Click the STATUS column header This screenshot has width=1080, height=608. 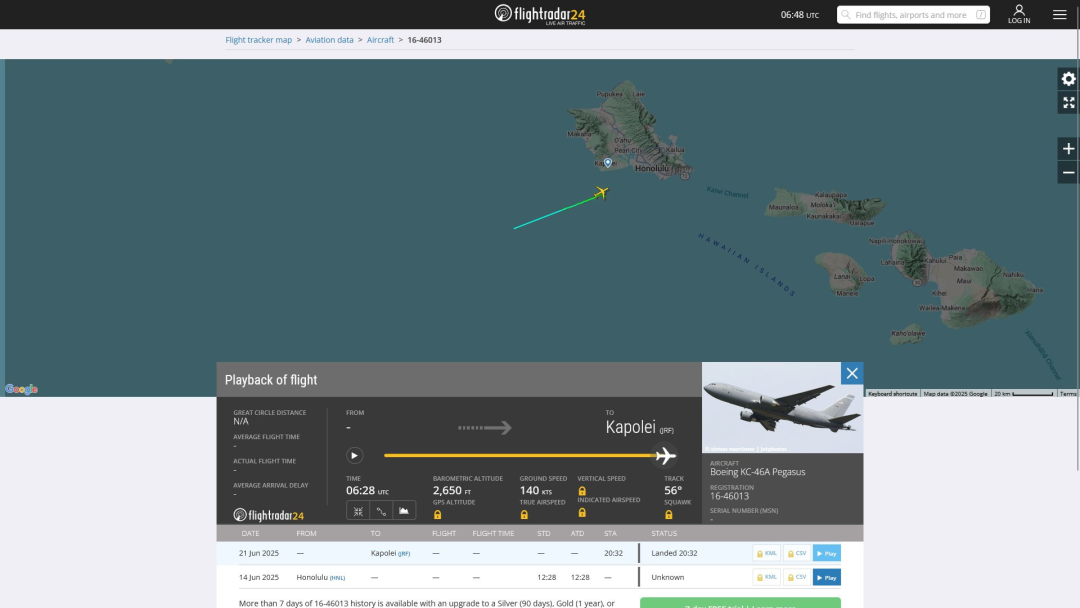(664, 534)
